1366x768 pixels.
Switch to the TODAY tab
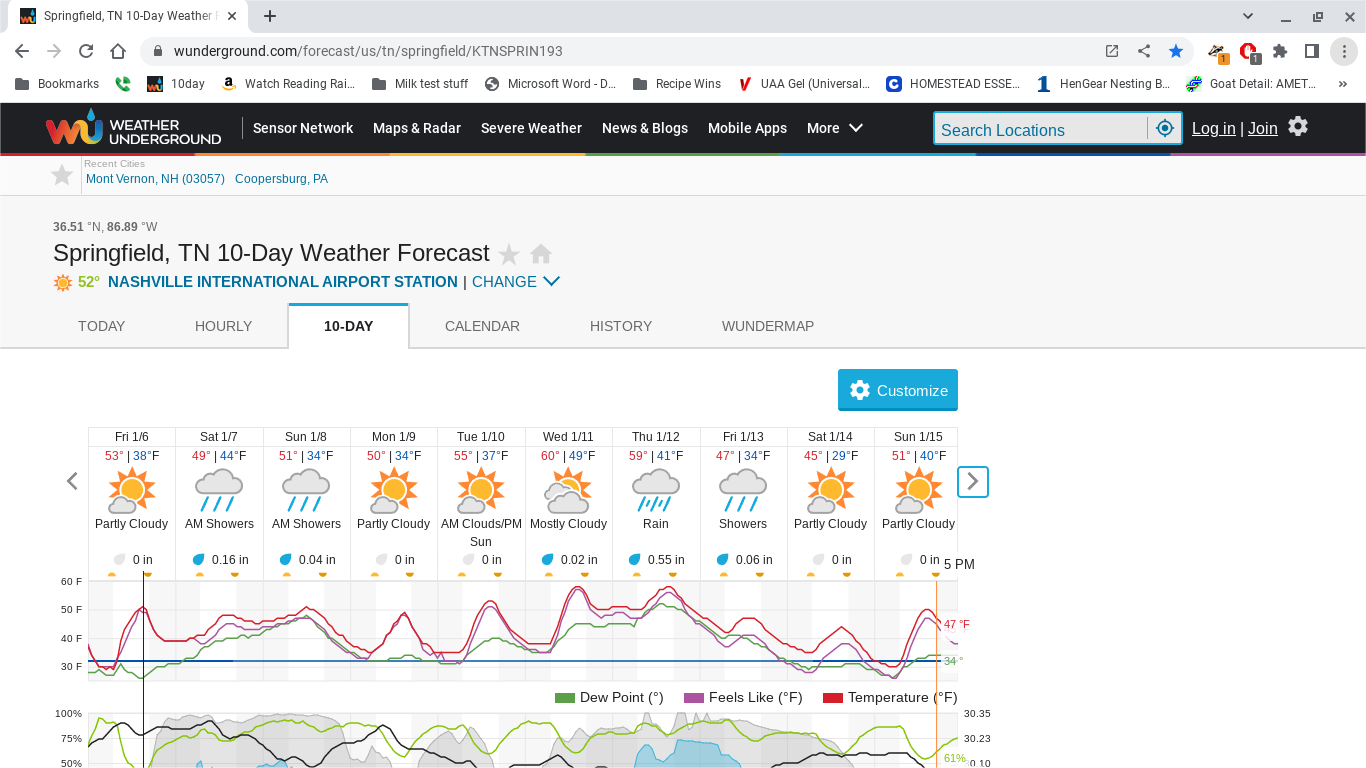click(x=102, y=326)
